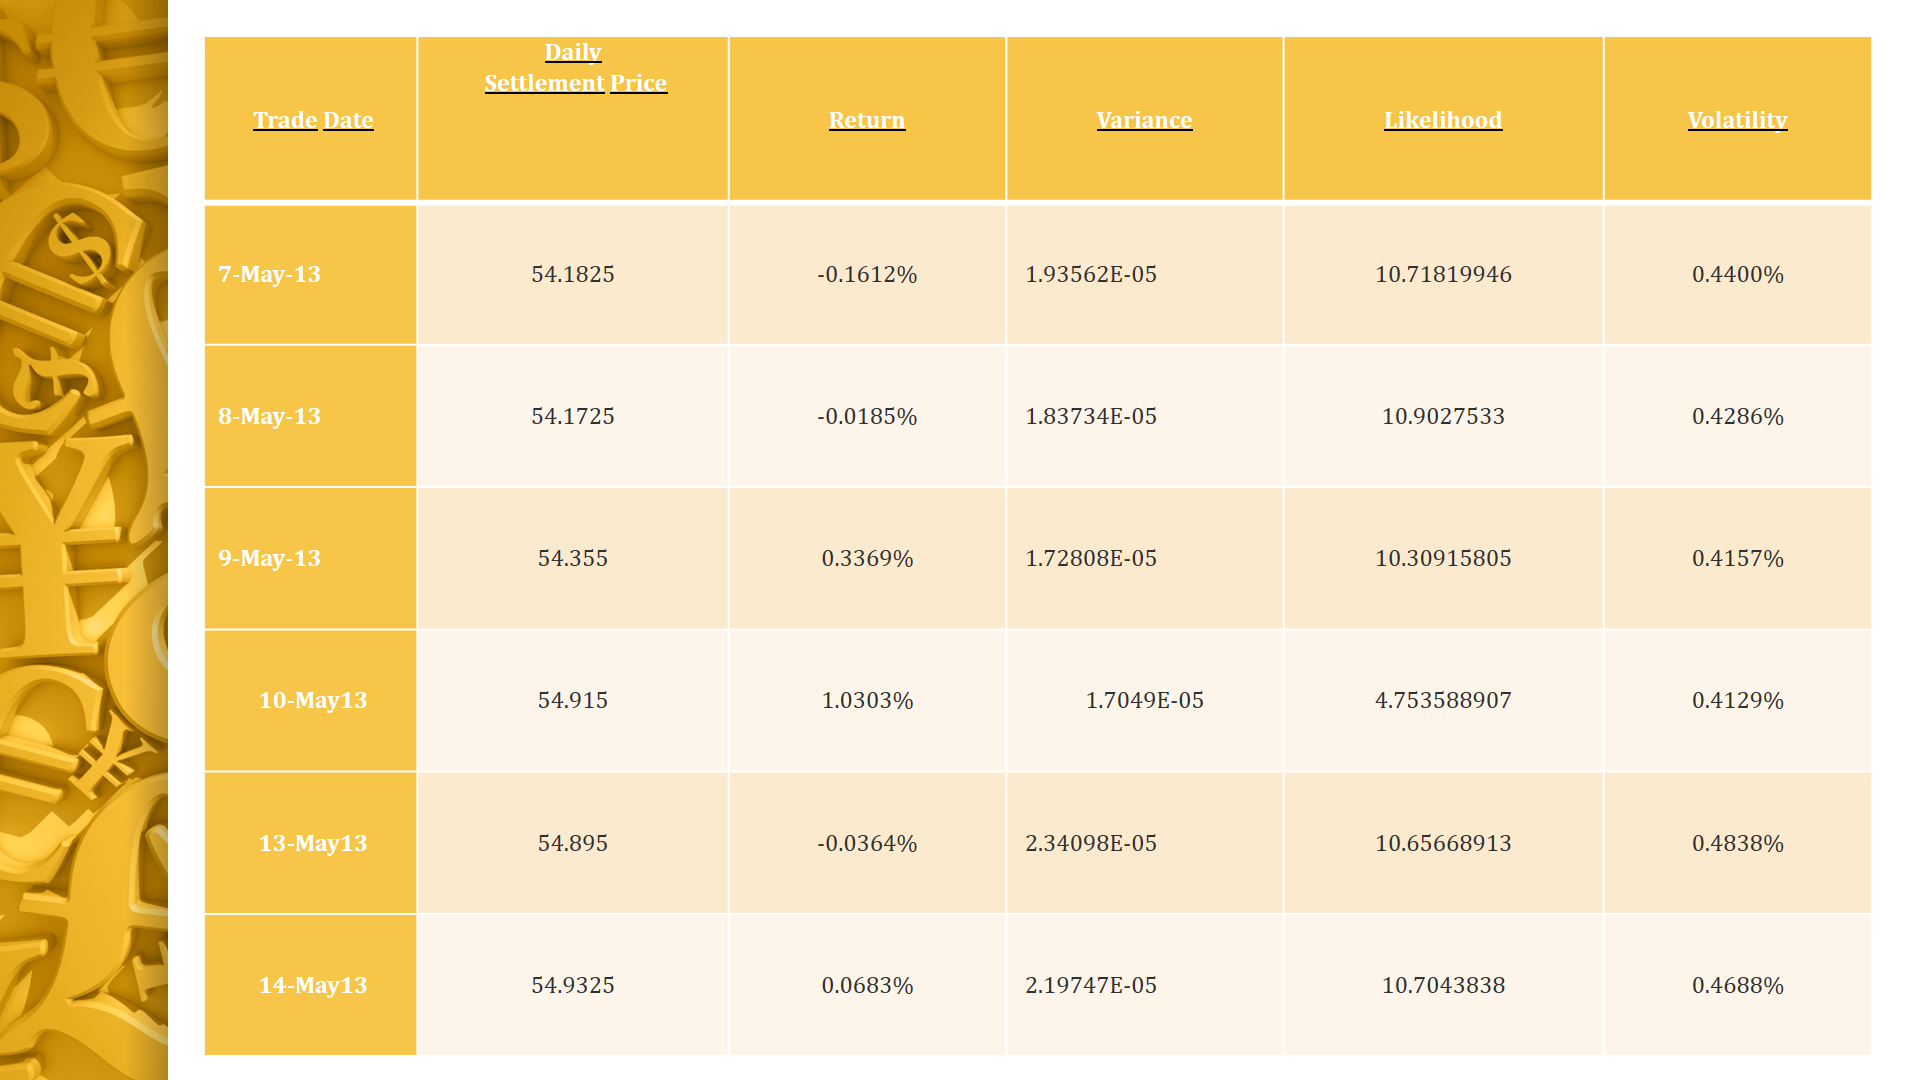Click the Return column header
Image resolution: width=1920 pixels, height=1080 pixels.
click(867, 120)
